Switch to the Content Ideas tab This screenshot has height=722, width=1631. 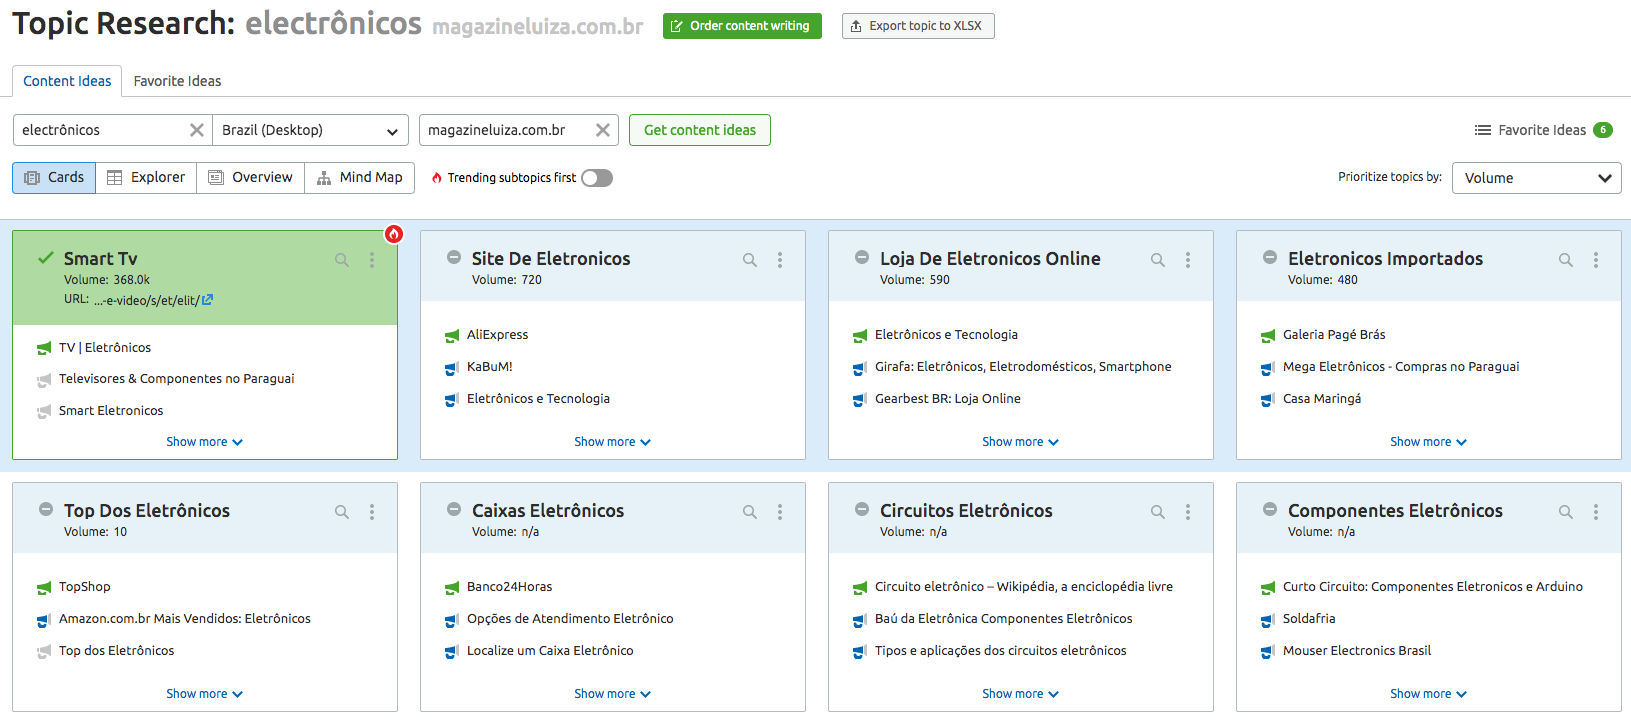coord(67,81)
